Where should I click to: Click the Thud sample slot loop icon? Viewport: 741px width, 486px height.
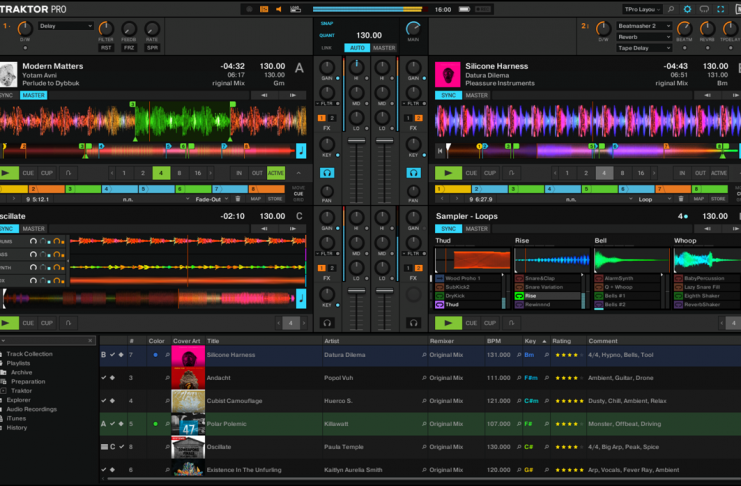click(439, 304)
